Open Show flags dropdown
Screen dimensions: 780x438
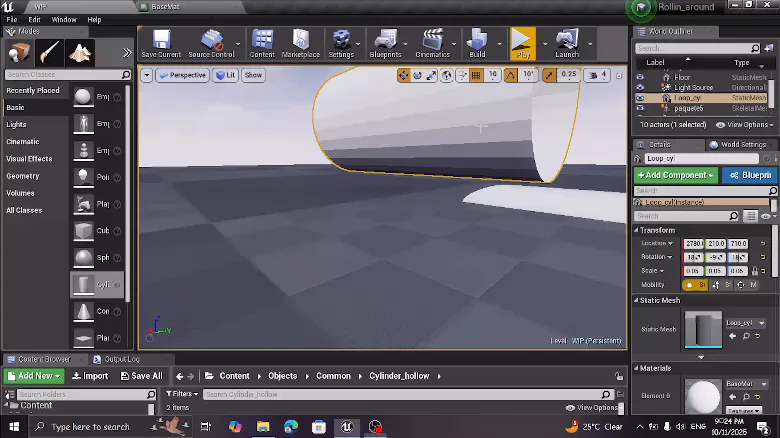tap(253, 75)
